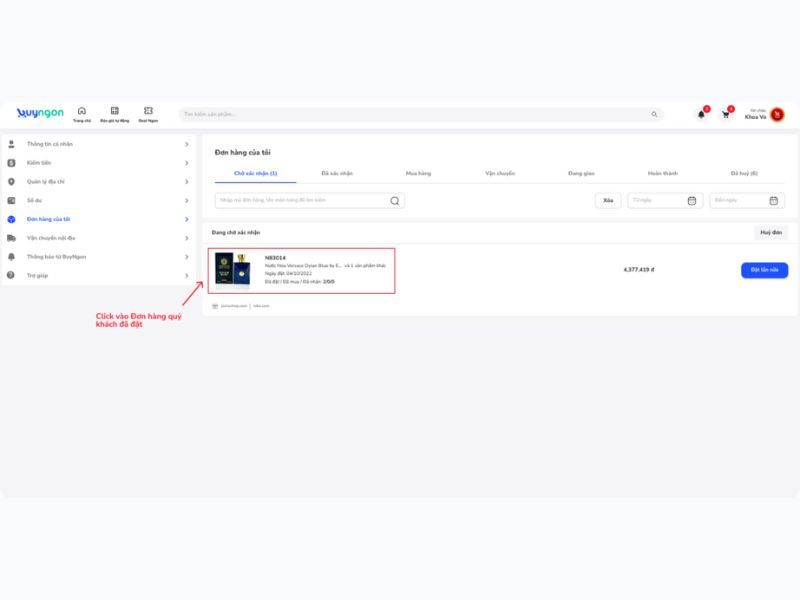Open the Quản lý địa chỉ menu item
The image size is (800, 600).
click(98, 182)
